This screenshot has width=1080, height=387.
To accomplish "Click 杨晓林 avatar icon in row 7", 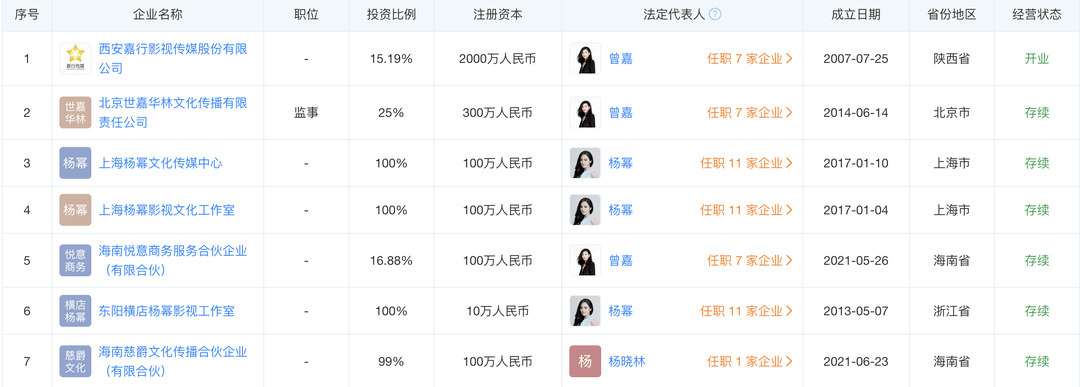I will [585, 361].
